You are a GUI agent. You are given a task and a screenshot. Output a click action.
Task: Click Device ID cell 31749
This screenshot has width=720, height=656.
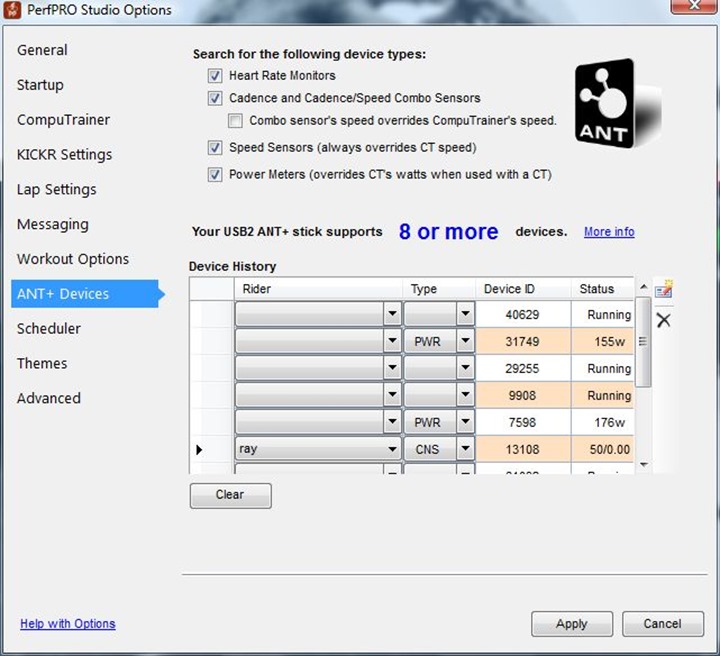coord(523,342)
